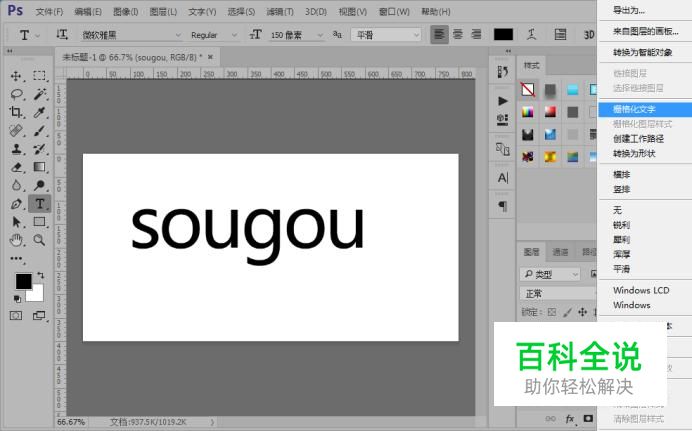This screenshot has width=692, height=431.
Task: Select the Gradient tool
Action: pyautogui.click(x=40, y=167)
